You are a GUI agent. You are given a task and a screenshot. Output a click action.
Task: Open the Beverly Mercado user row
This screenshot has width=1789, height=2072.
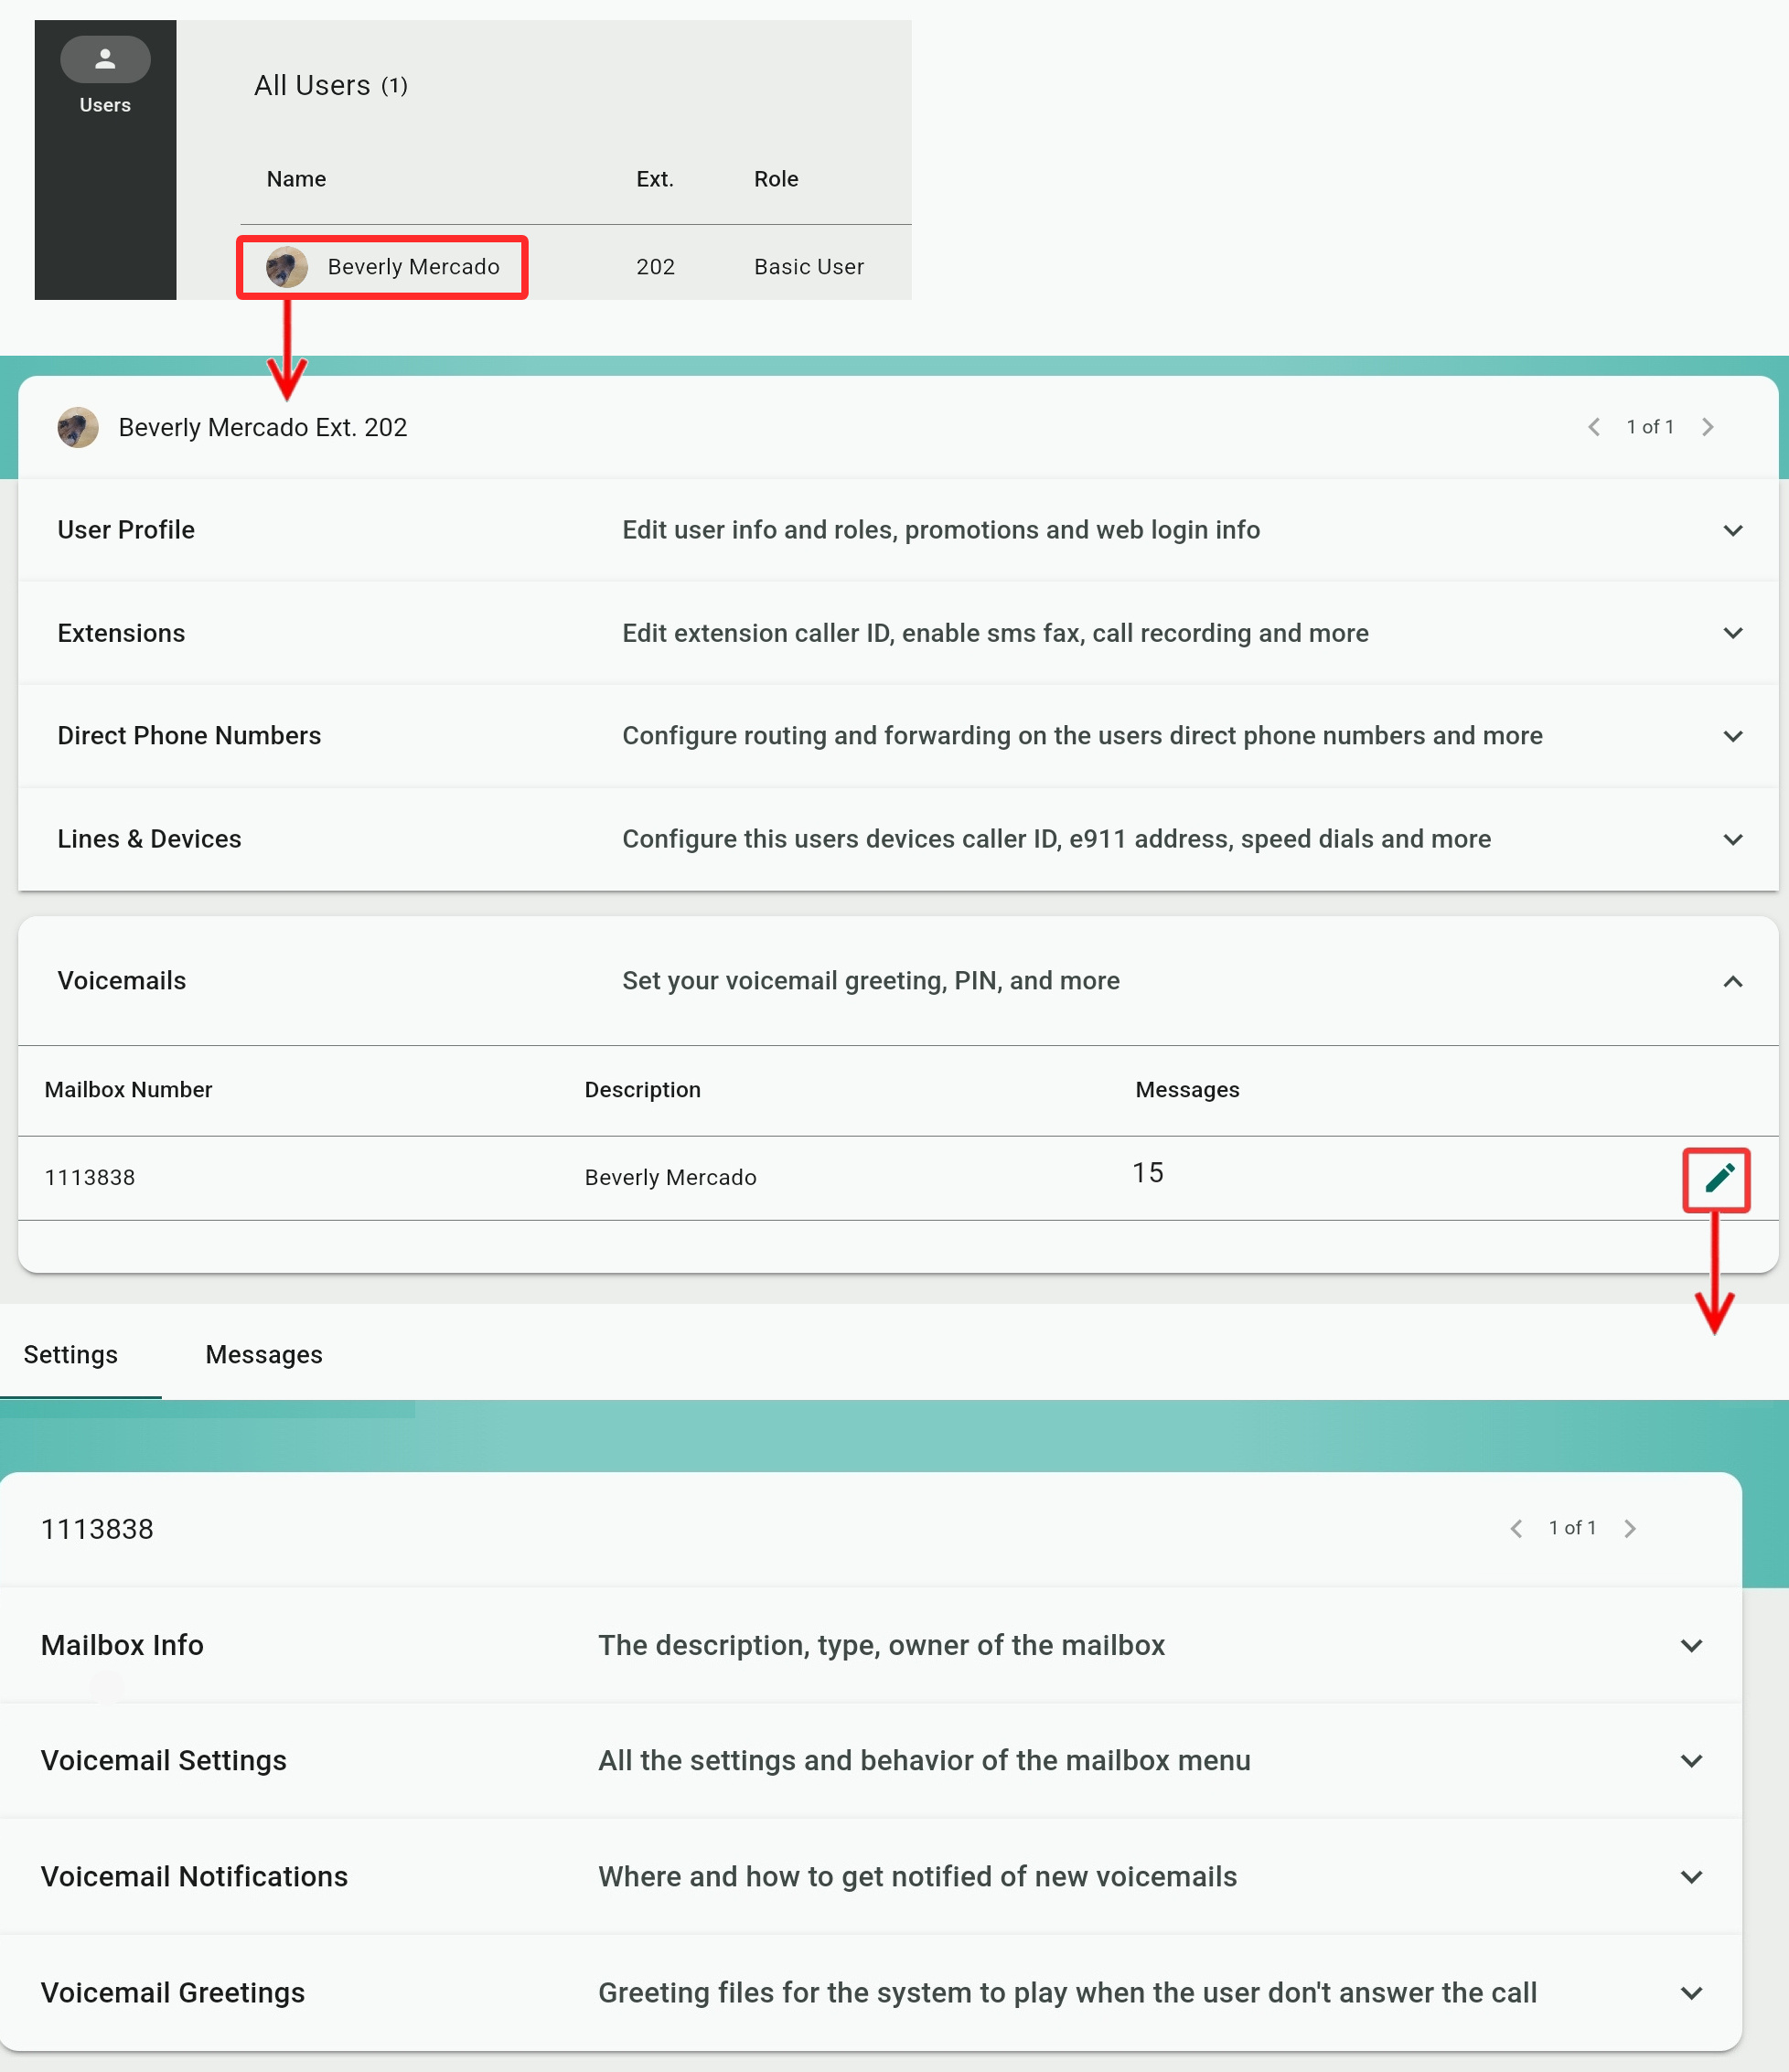(413, 267)
